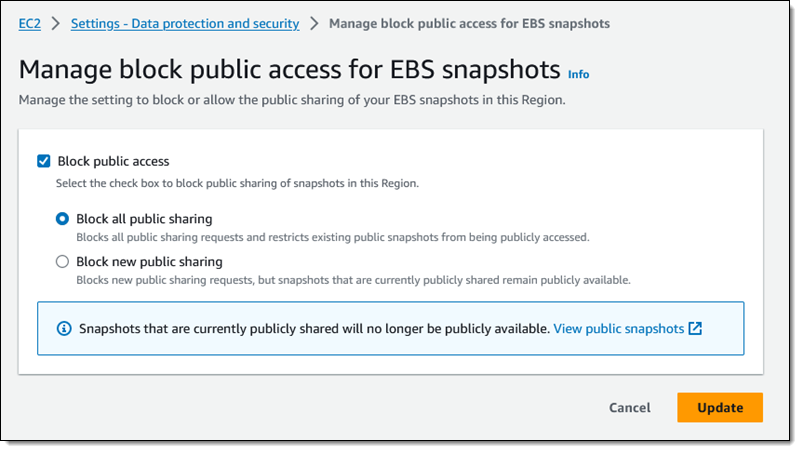Click the "Block new public sharing" label text
Viewport: 800px width, 451px height.
[x=149, y=262]
